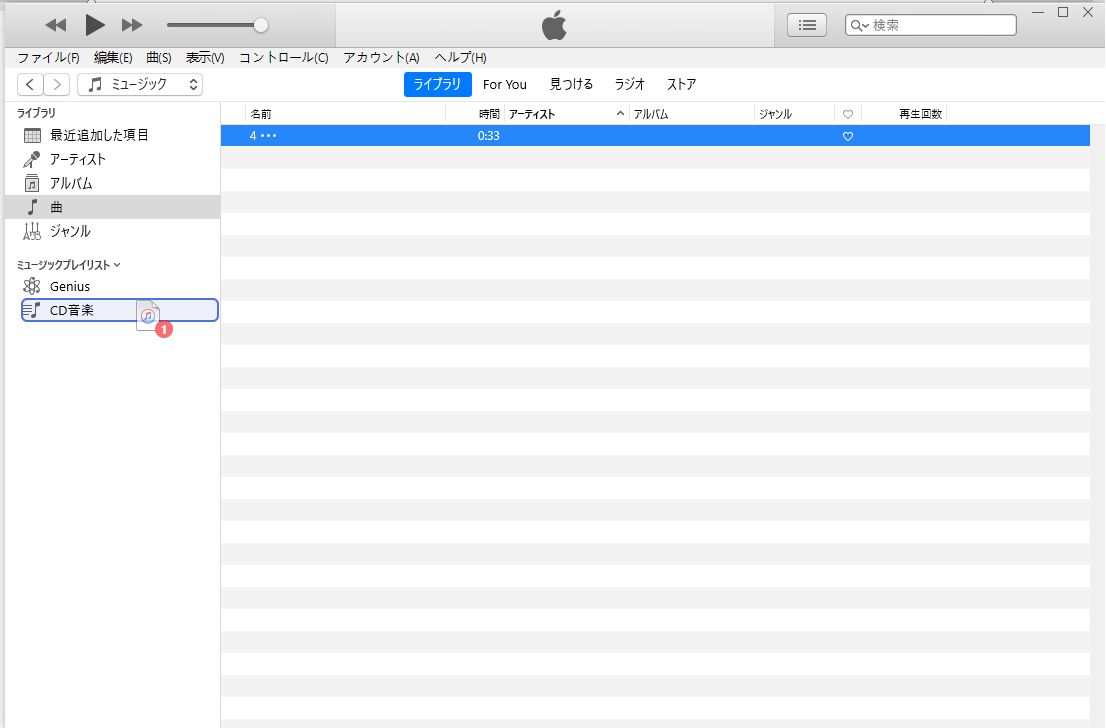Click the Up Next list icon near the Apple logo
Screen dimensions: 1106x728
(807, 24)
